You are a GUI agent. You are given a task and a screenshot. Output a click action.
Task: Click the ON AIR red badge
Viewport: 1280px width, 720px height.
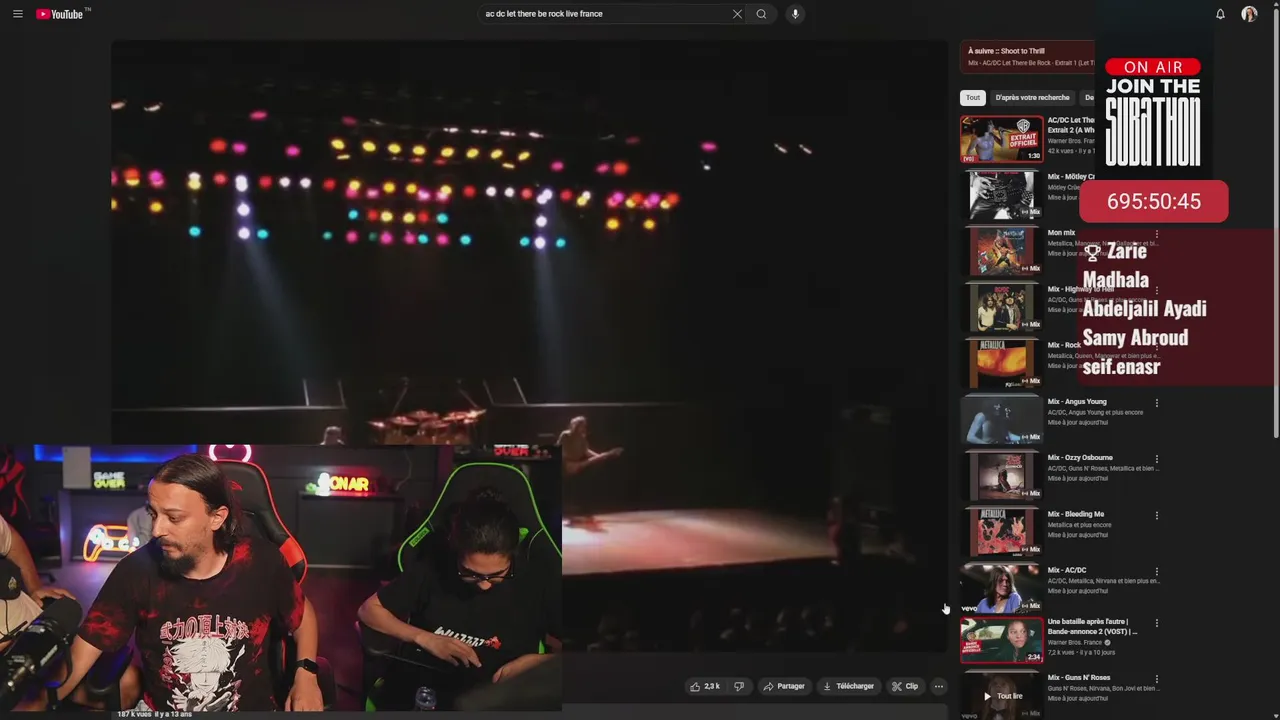tap(1153, 67)
